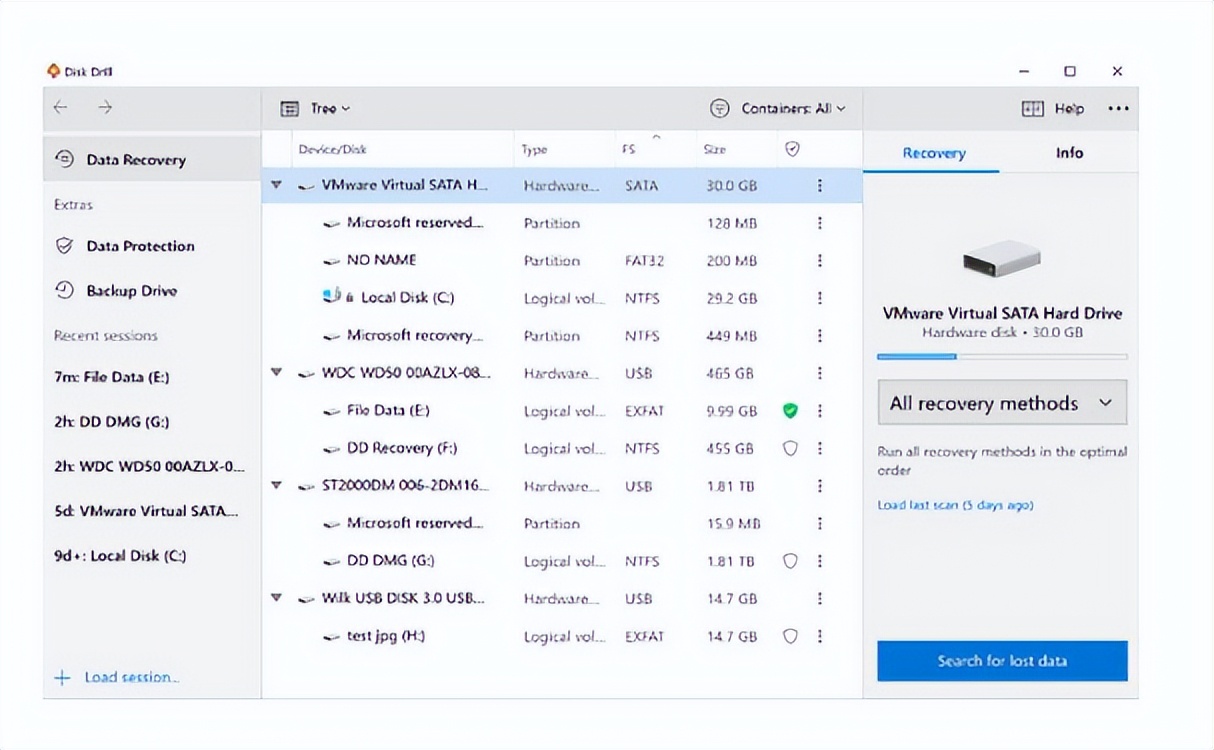Select the Microsoft recovery partition row
1214x750 pixels.
point(562,336)
